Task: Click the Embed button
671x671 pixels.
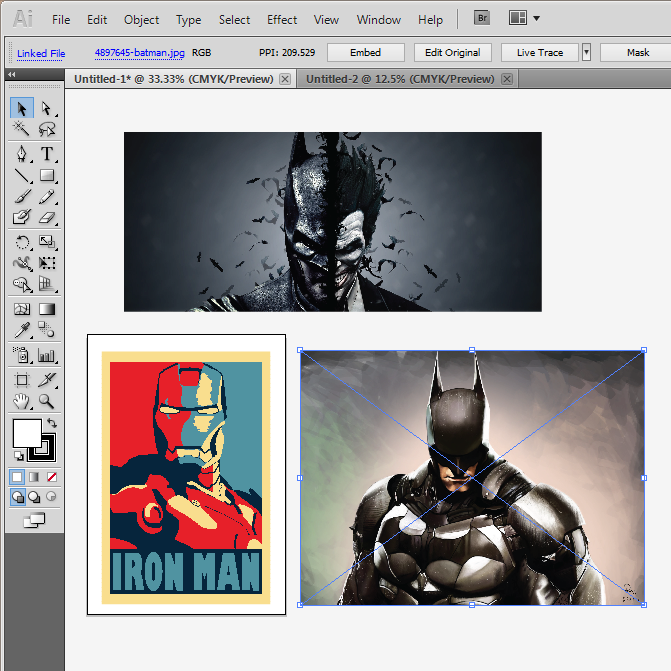Action: tap(365, 52)
